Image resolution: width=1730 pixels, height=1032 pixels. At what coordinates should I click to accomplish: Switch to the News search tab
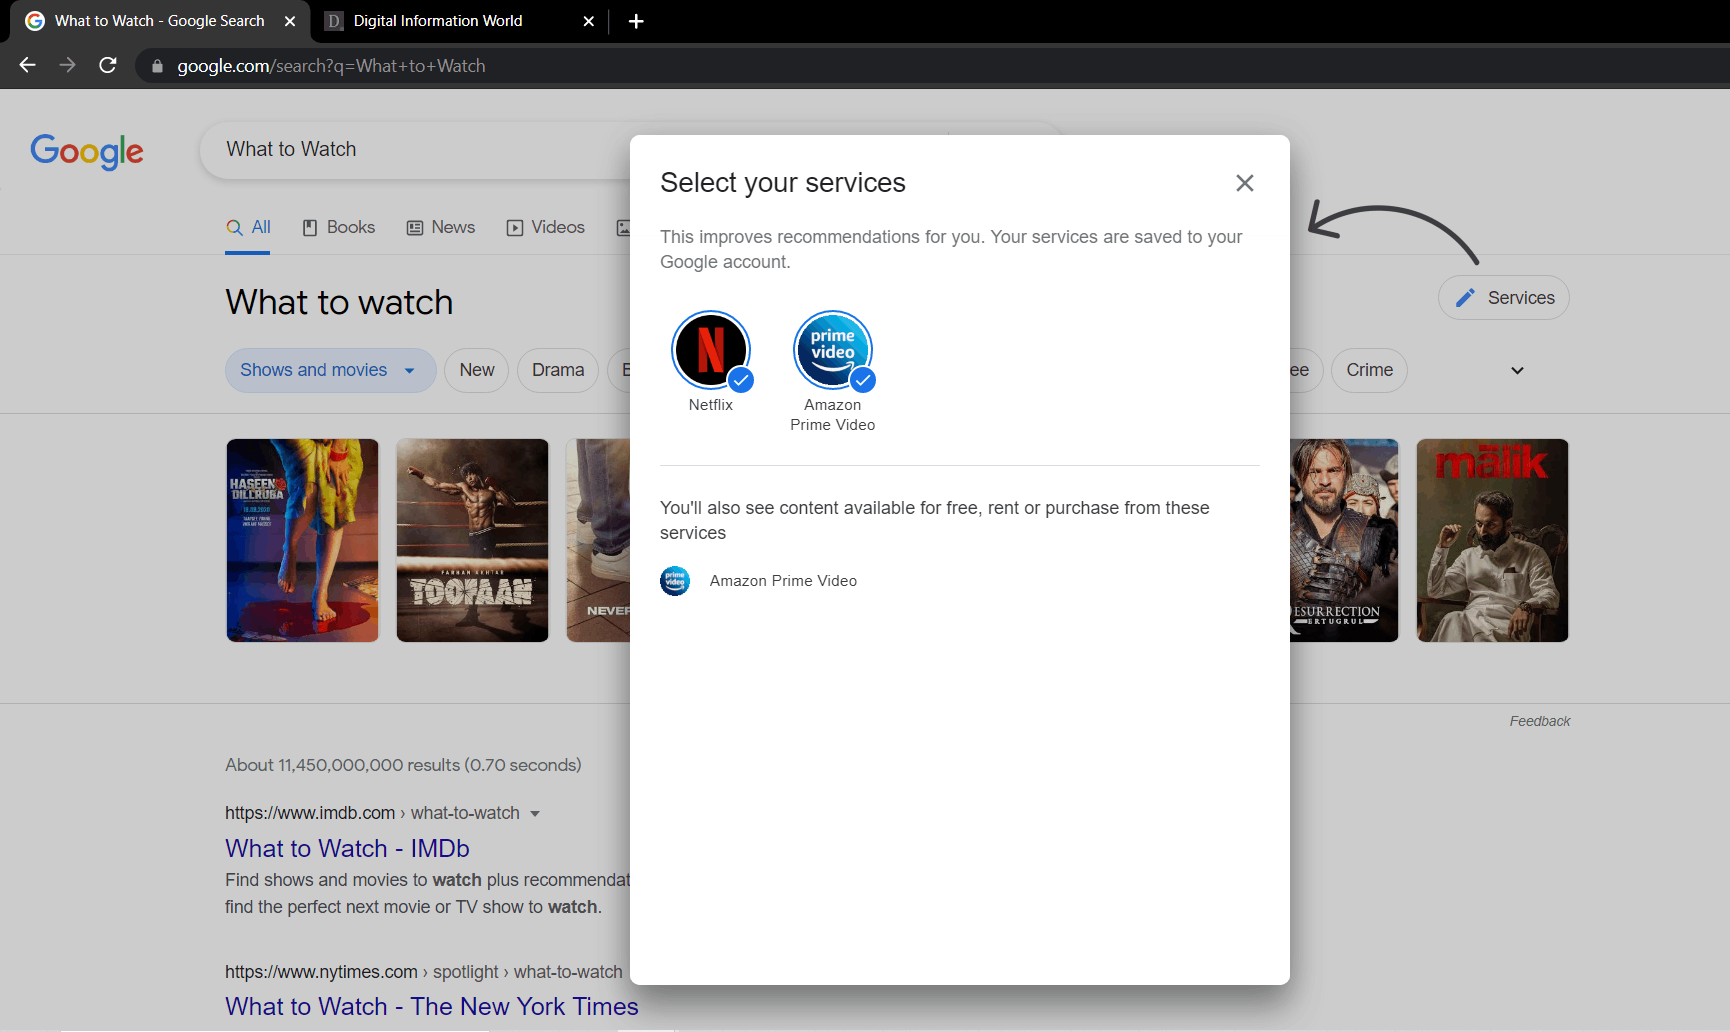click(x=440, y=227)
